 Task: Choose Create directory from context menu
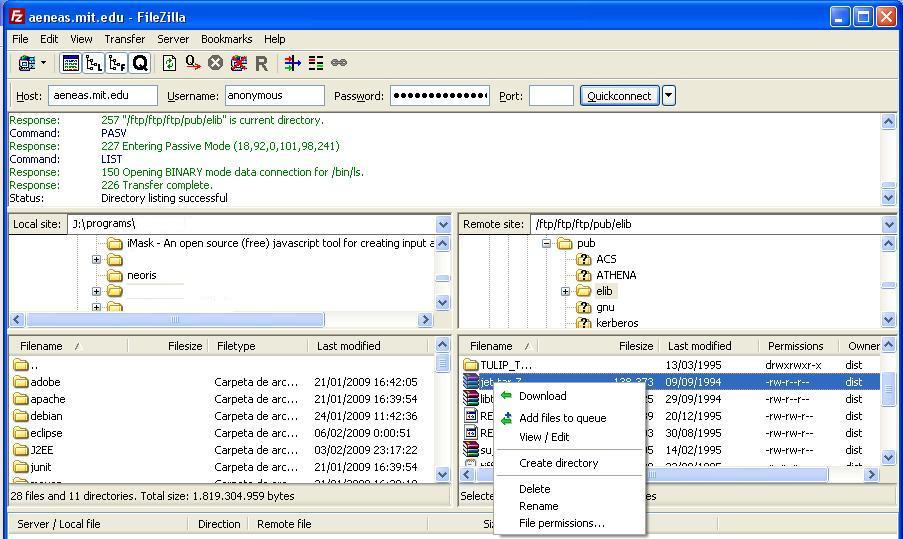coord(569,463)
